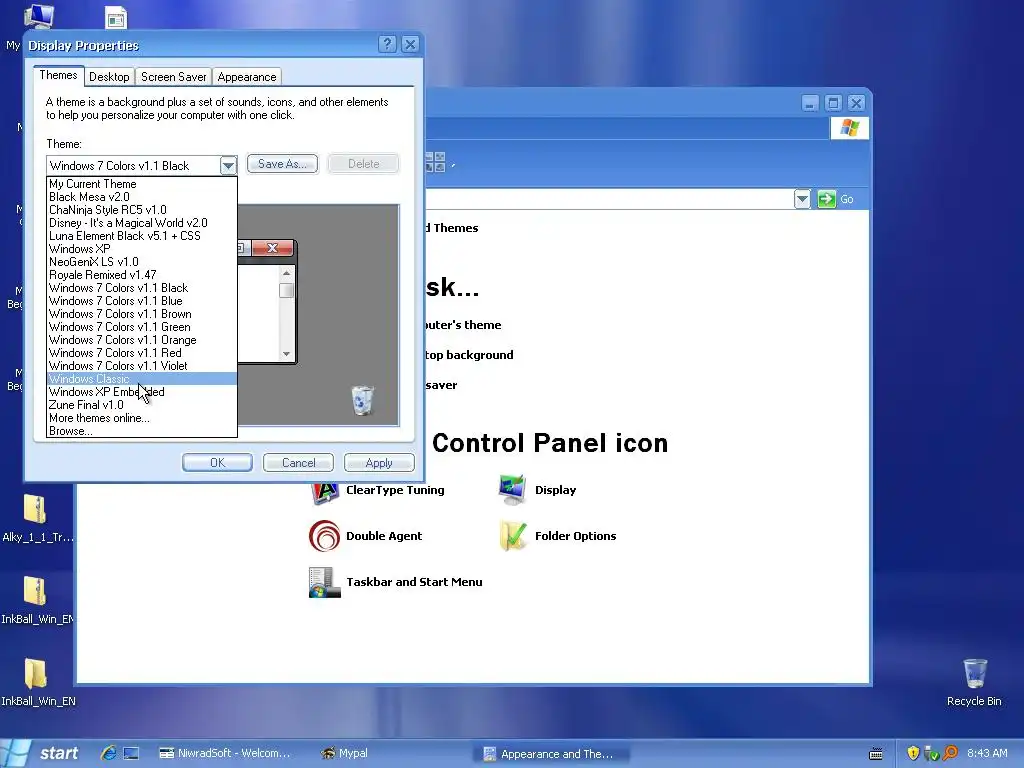1024x768 pixels.
Task: Click the InkBall_Win_EN zip archive icon
Action: 35,591
